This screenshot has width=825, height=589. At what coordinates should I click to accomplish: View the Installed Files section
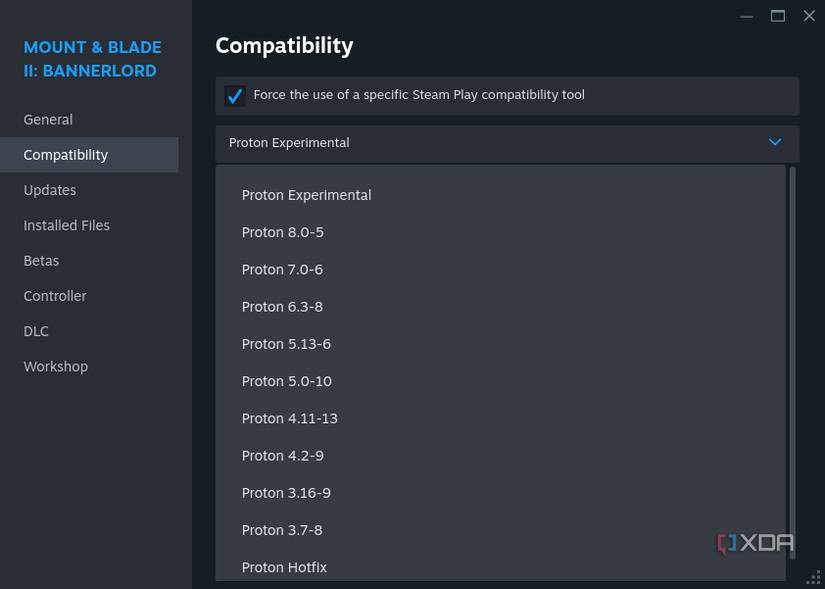(66, 225)
